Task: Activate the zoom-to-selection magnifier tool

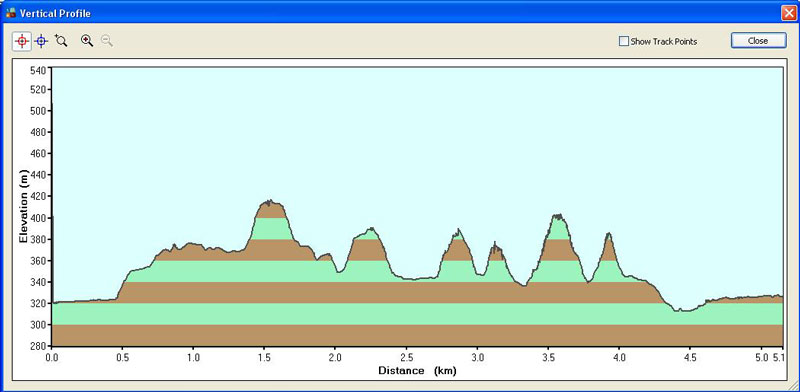Action: point(61,41)
